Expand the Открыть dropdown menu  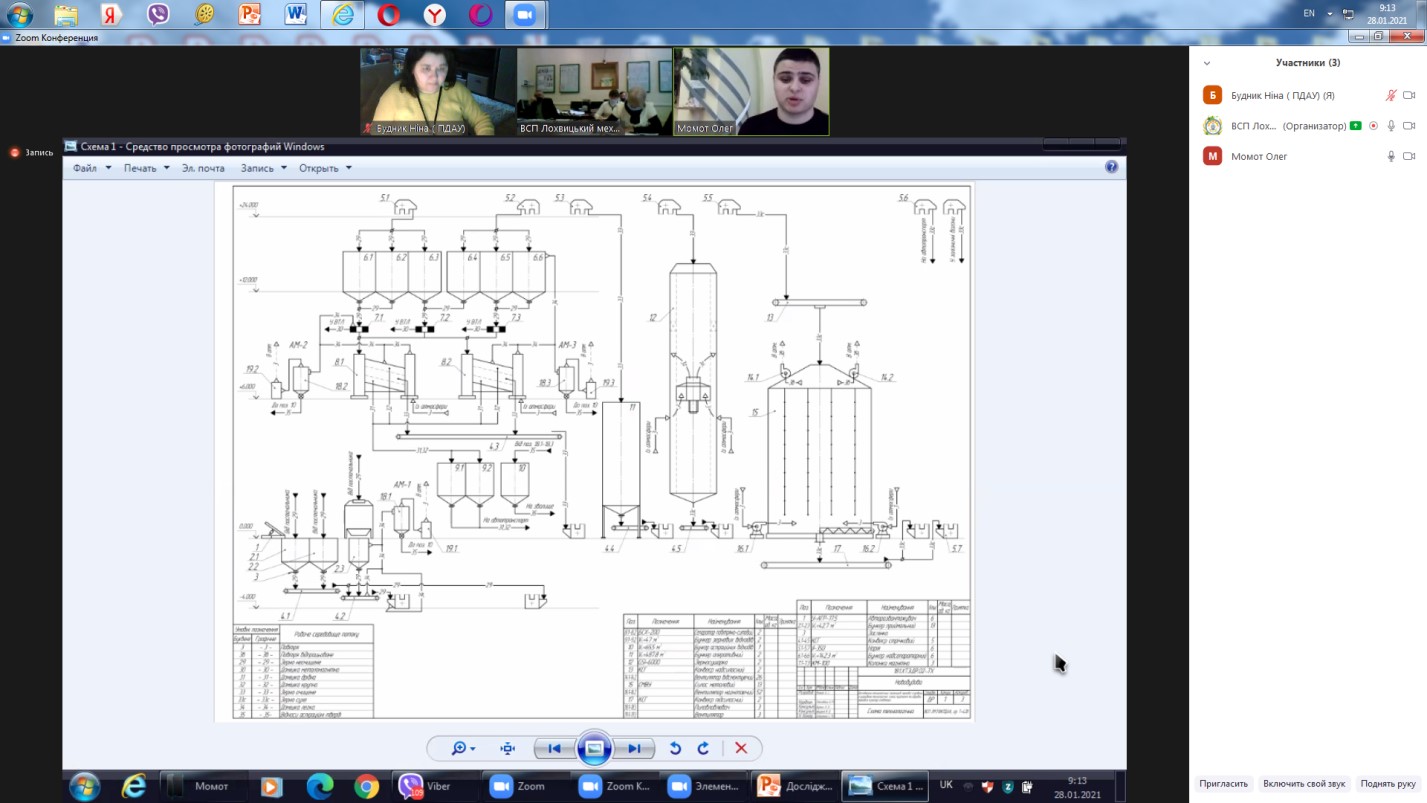(x=325, y=168)
